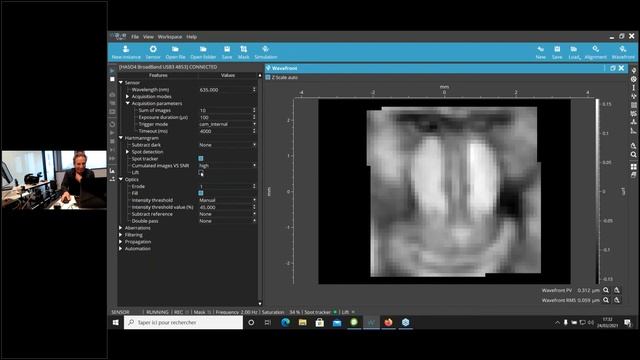
Task: Click the play acquisition icon in left sidebar
Action: point(113,71)
